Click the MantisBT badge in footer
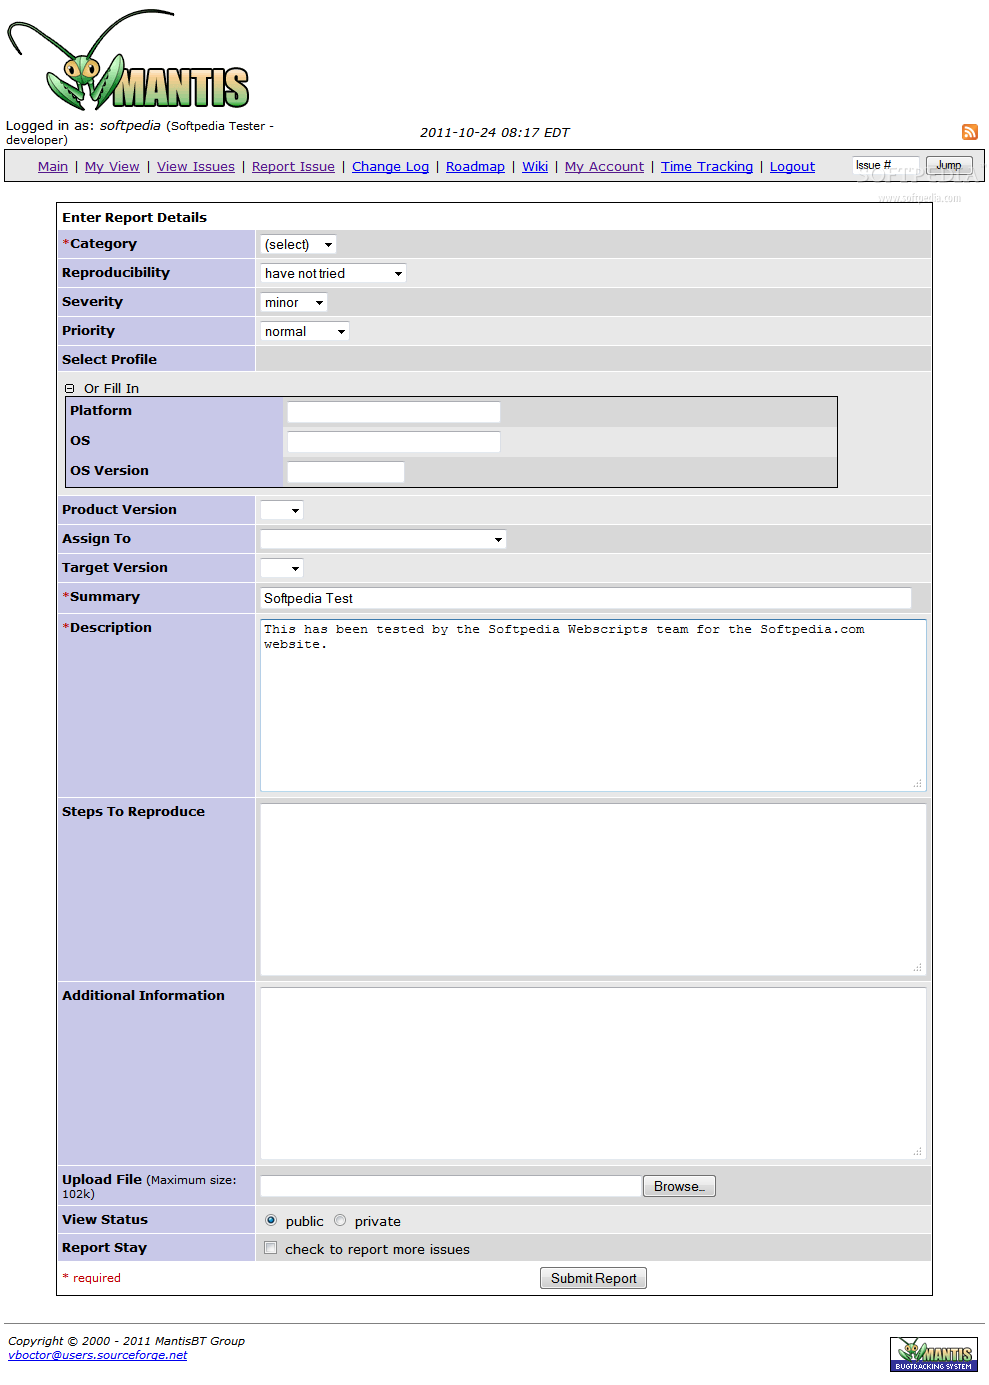Image resolution: width=989 pixels, height=1385 pixels. pyautogui.click(x=934, y=1354)
